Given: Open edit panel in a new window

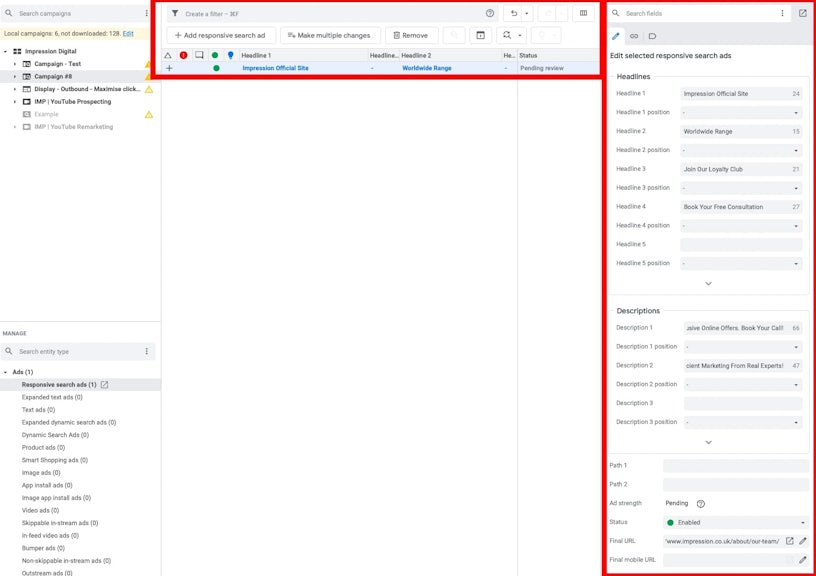Looking at the screenshot, I should [802, 14].
